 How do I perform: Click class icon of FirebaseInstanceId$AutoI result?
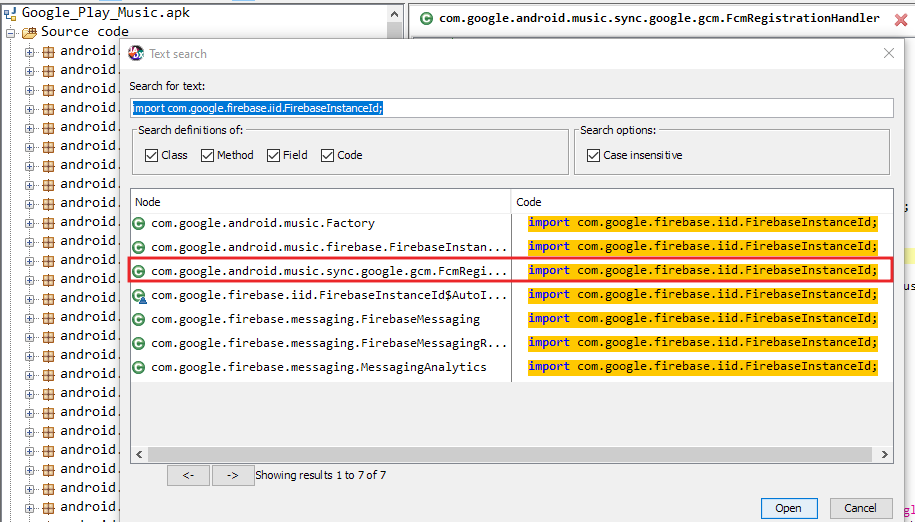pyautogui.click(x=139, y=295)
